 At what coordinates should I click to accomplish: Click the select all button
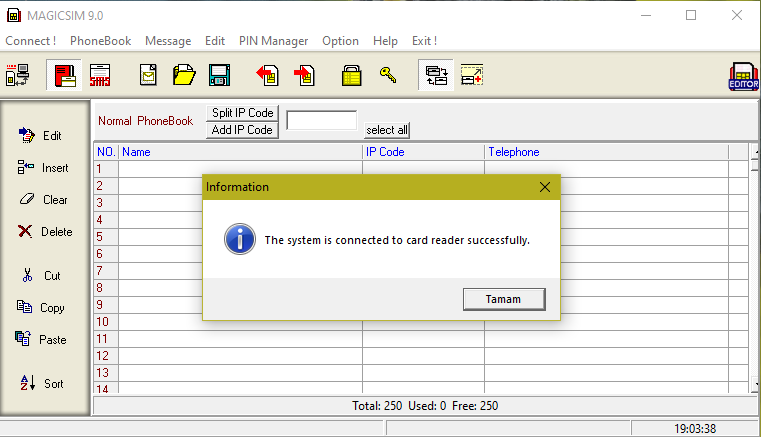[387, 130]
